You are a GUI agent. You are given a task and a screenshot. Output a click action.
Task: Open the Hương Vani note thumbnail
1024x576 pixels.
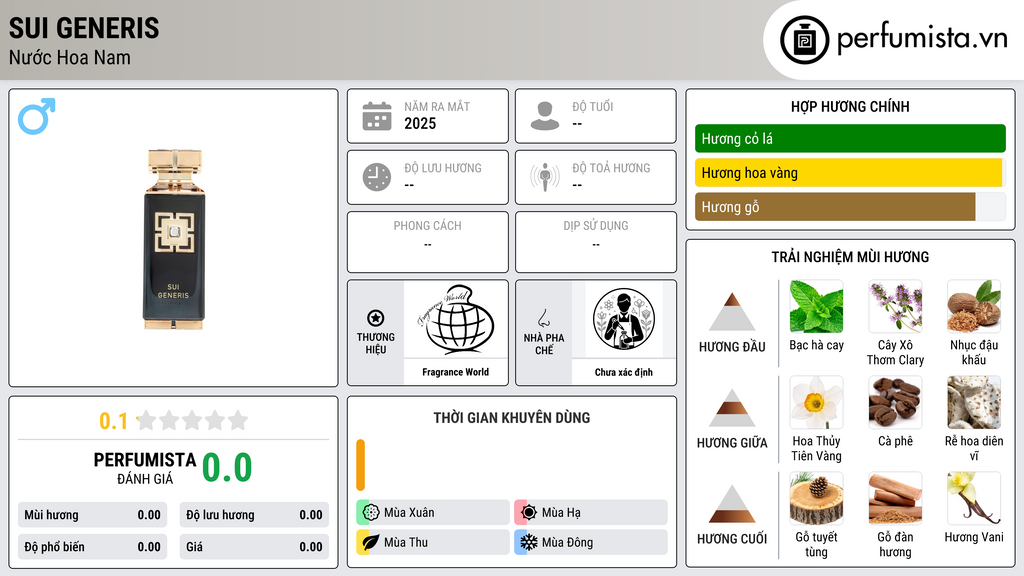tap(974, 499)
